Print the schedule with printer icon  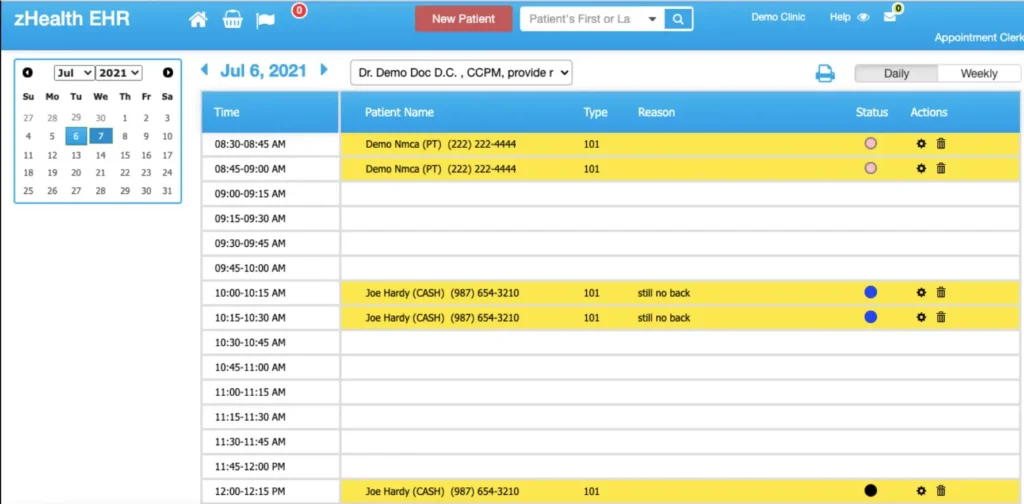tap(825, 74)
